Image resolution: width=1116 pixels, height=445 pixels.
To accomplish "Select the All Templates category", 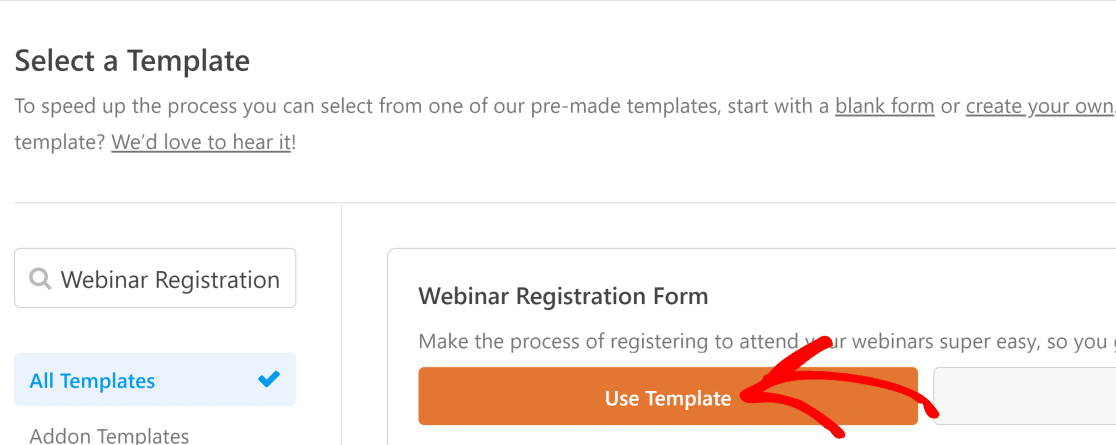I will tap(92, 381).
